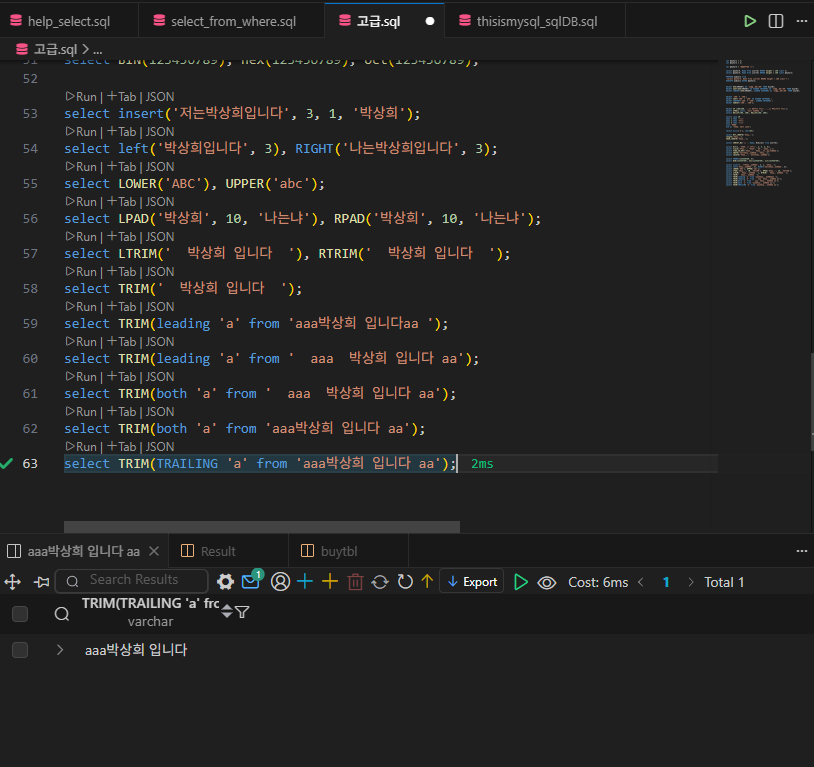Go to next results page chevron

690,582
